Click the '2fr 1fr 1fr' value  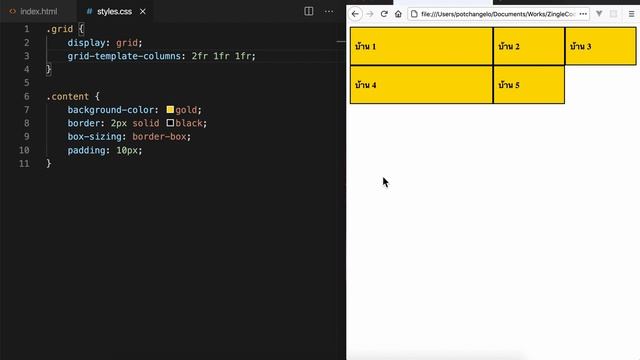[x=221, y=56]
